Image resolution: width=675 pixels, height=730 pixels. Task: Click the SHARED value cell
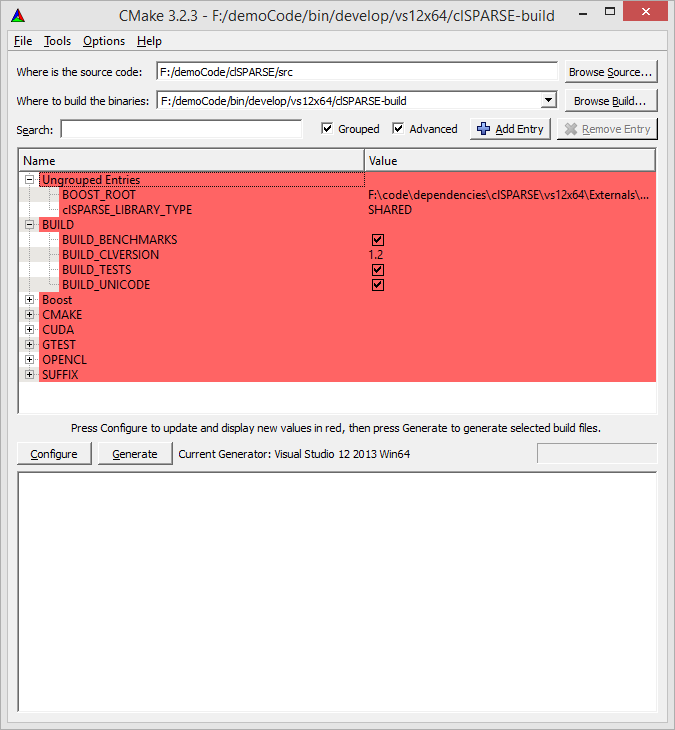(x=390, y=210)
